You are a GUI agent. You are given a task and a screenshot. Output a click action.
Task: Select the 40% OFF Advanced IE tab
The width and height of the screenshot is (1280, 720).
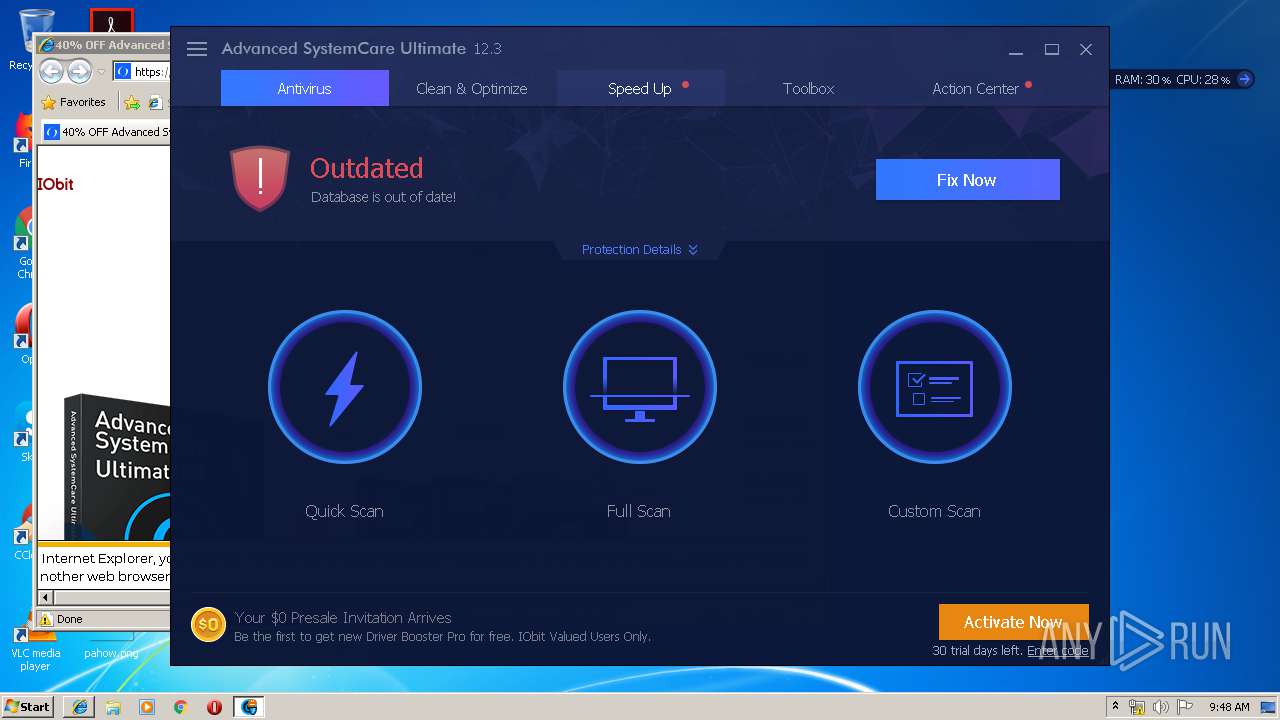(107, 131)
